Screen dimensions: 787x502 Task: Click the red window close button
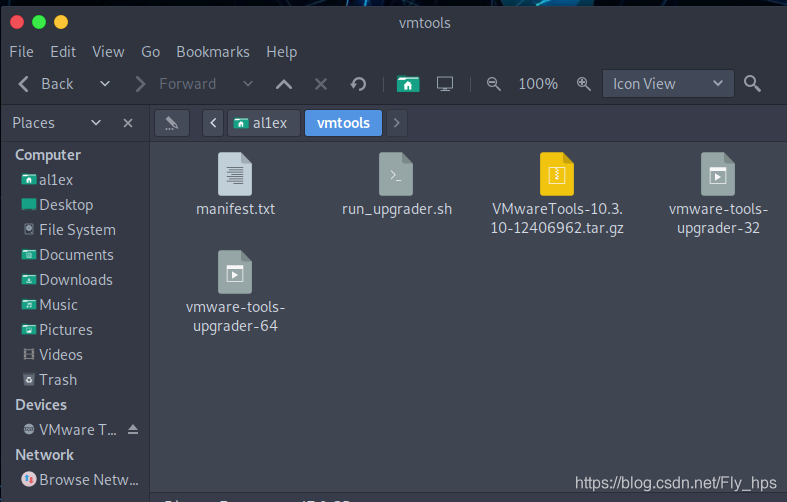pyautogui.click(x=17, y=22)
